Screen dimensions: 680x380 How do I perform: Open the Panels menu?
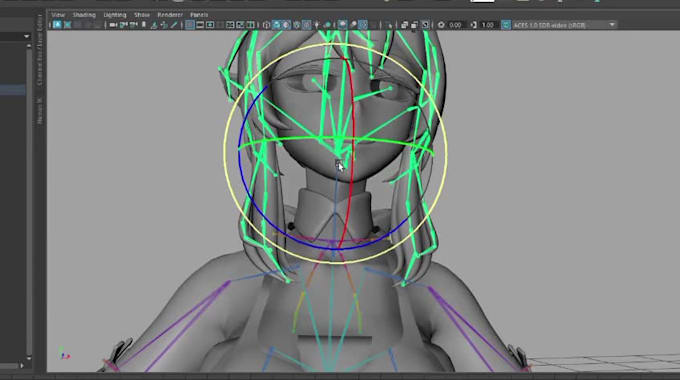(x=199, y=15)
